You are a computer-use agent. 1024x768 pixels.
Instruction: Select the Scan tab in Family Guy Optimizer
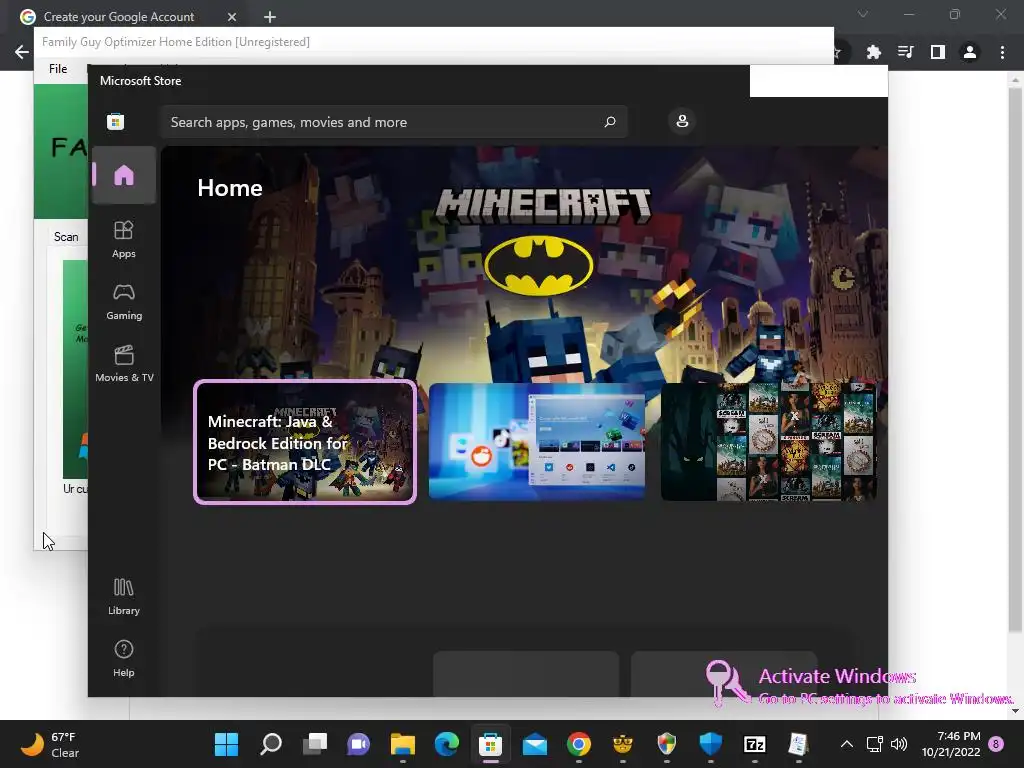[66, 237]
